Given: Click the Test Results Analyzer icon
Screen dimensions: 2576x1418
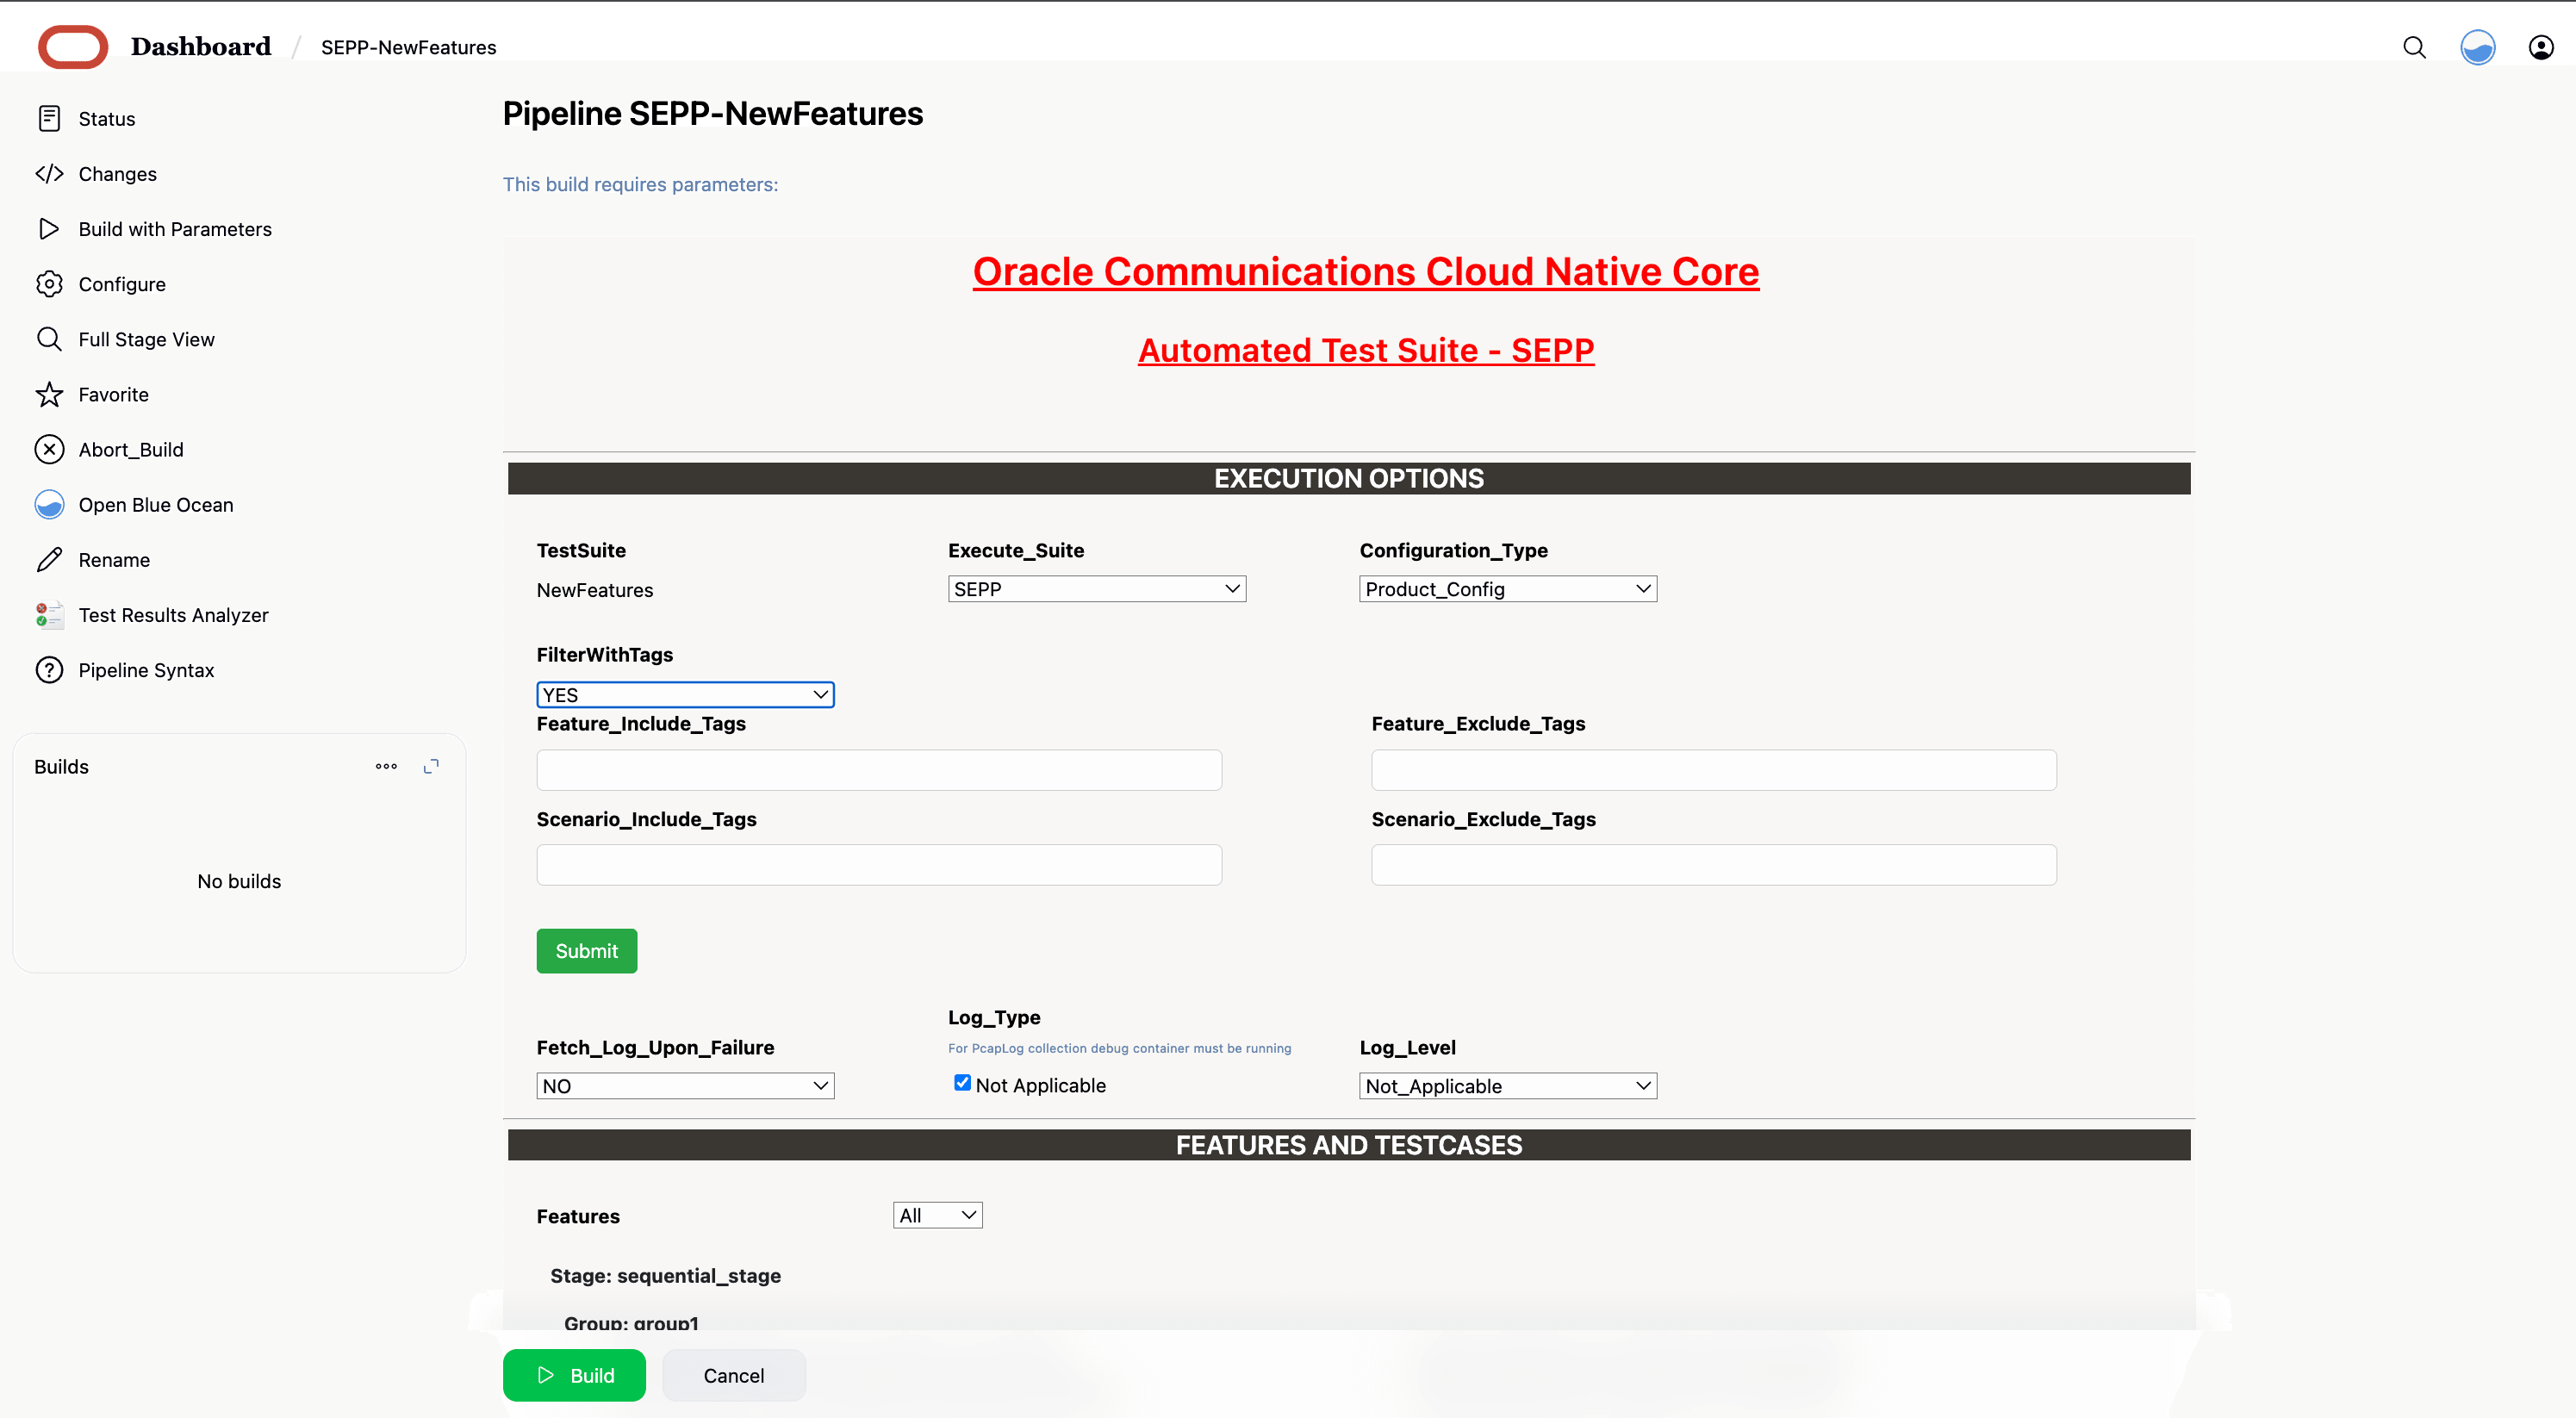Looking at the screenshot, I should pos(49,615).
